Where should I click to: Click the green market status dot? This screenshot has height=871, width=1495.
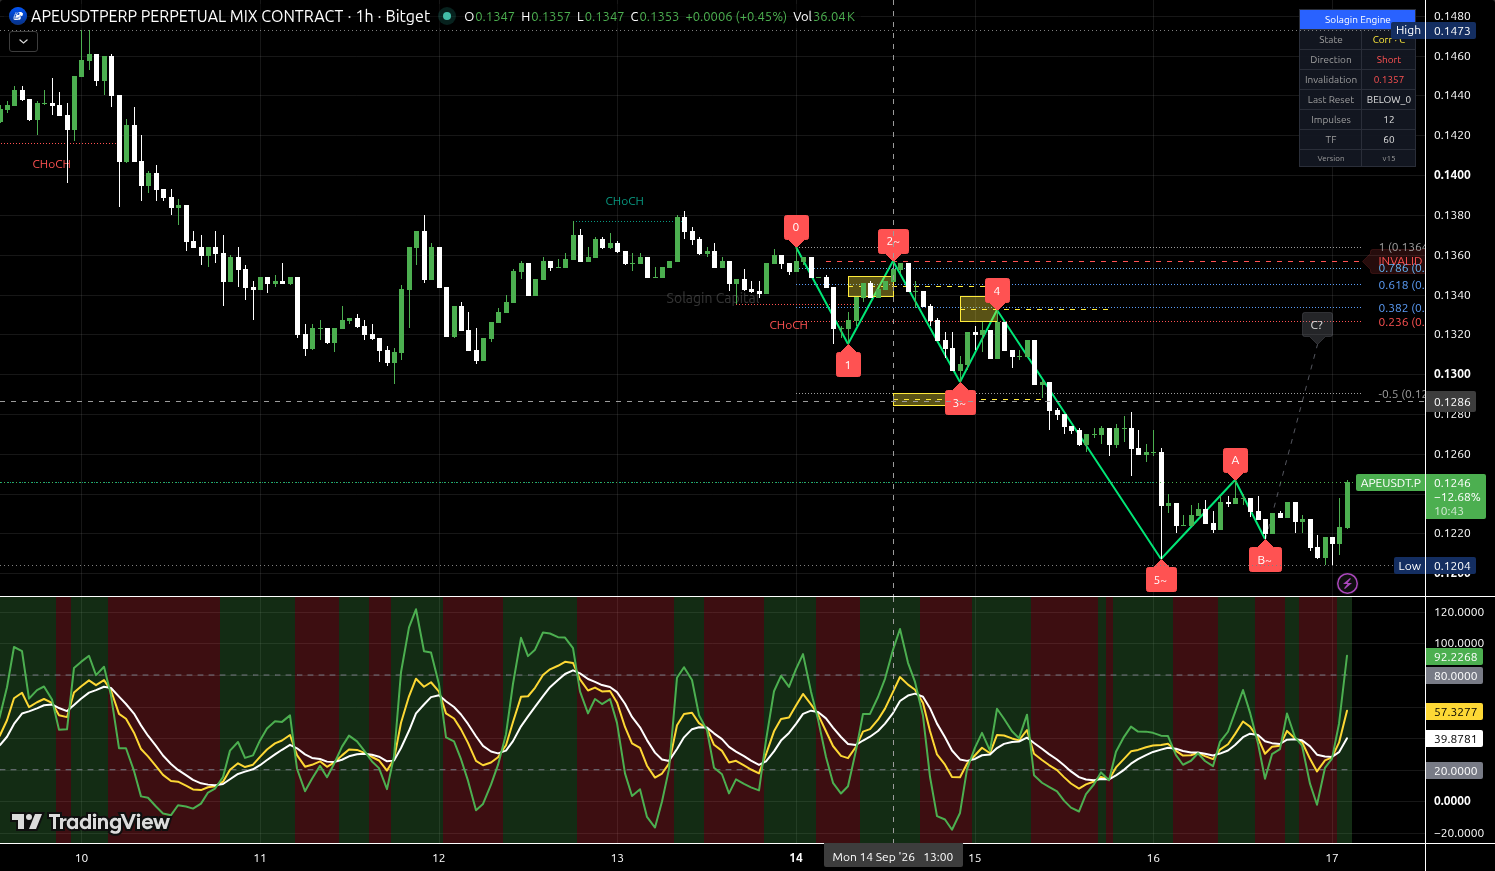coord(447,16)
